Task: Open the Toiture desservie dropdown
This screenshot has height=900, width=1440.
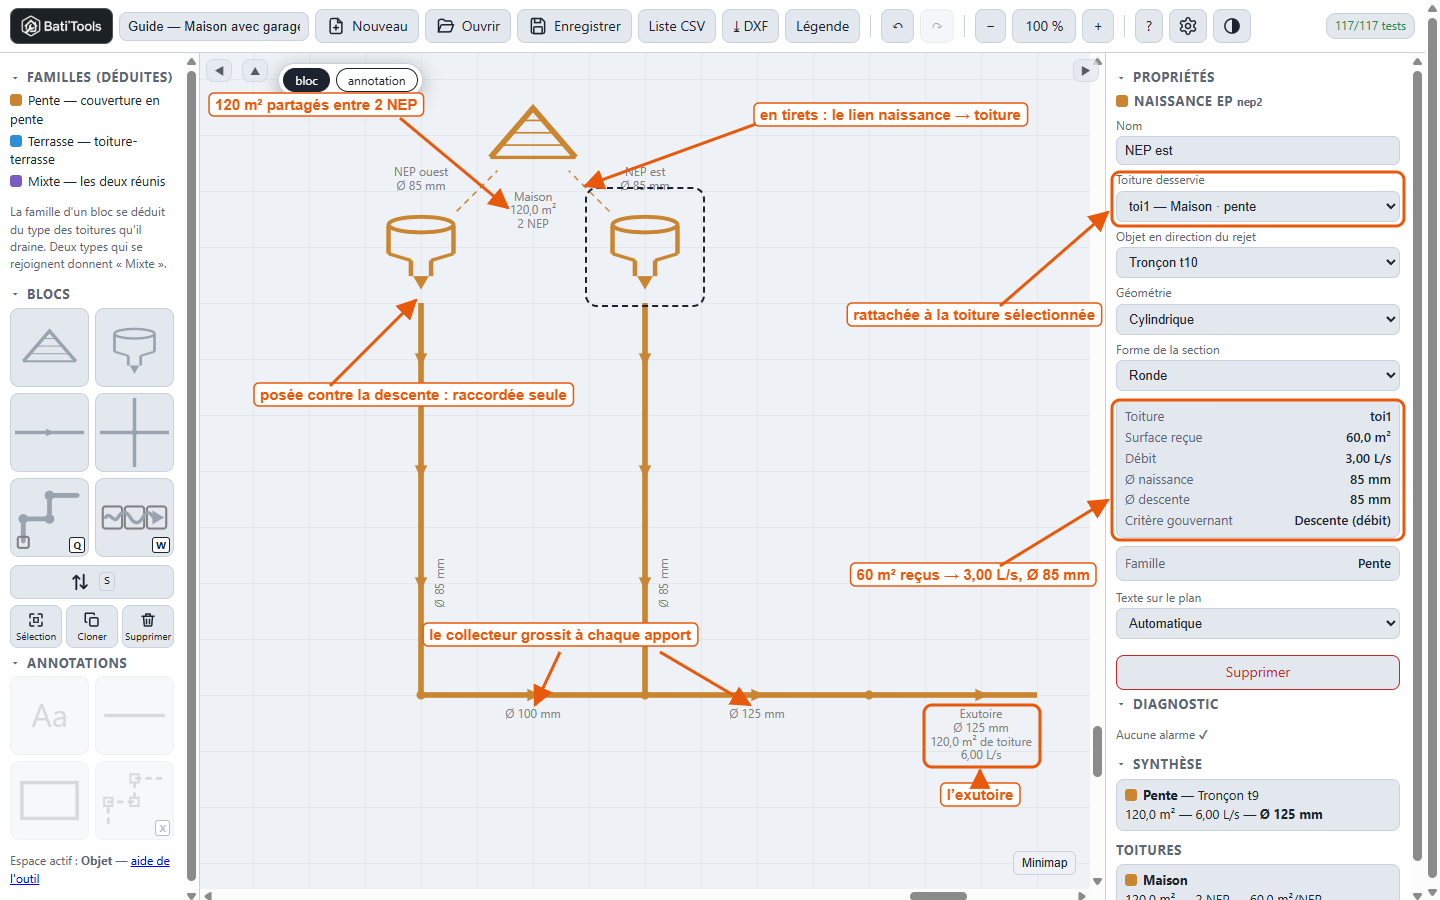Action: (1258, 206)
